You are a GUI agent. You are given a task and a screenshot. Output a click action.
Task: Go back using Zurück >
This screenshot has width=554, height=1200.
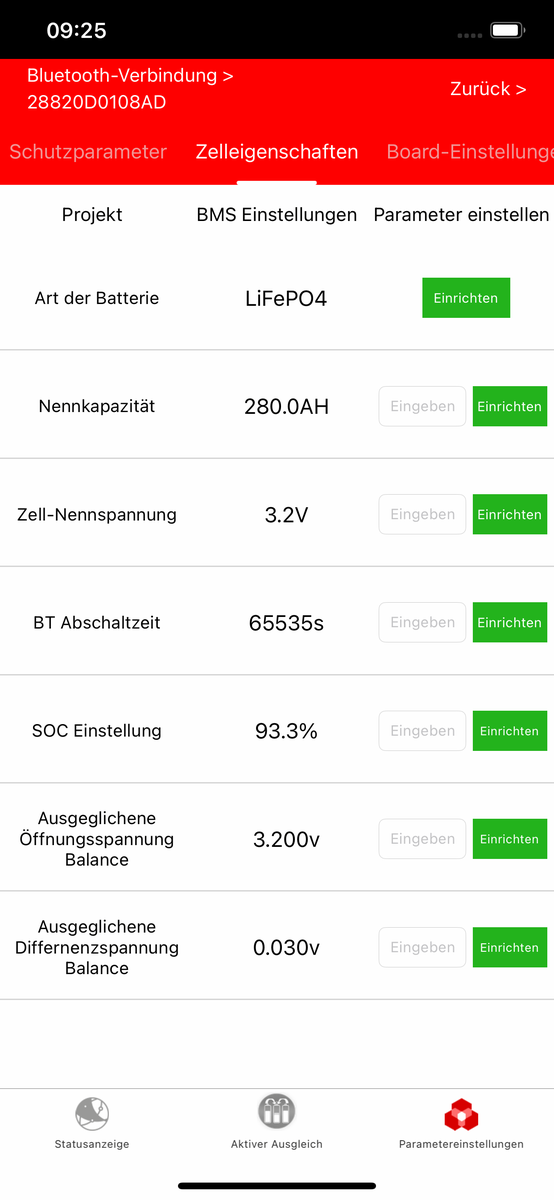(x=488, y=89)
